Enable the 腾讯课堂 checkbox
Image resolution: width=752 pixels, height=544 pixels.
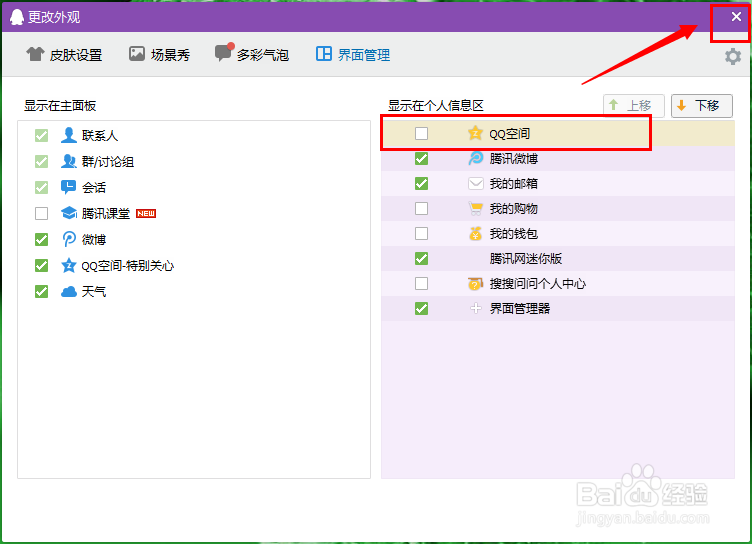coord(42,213)
